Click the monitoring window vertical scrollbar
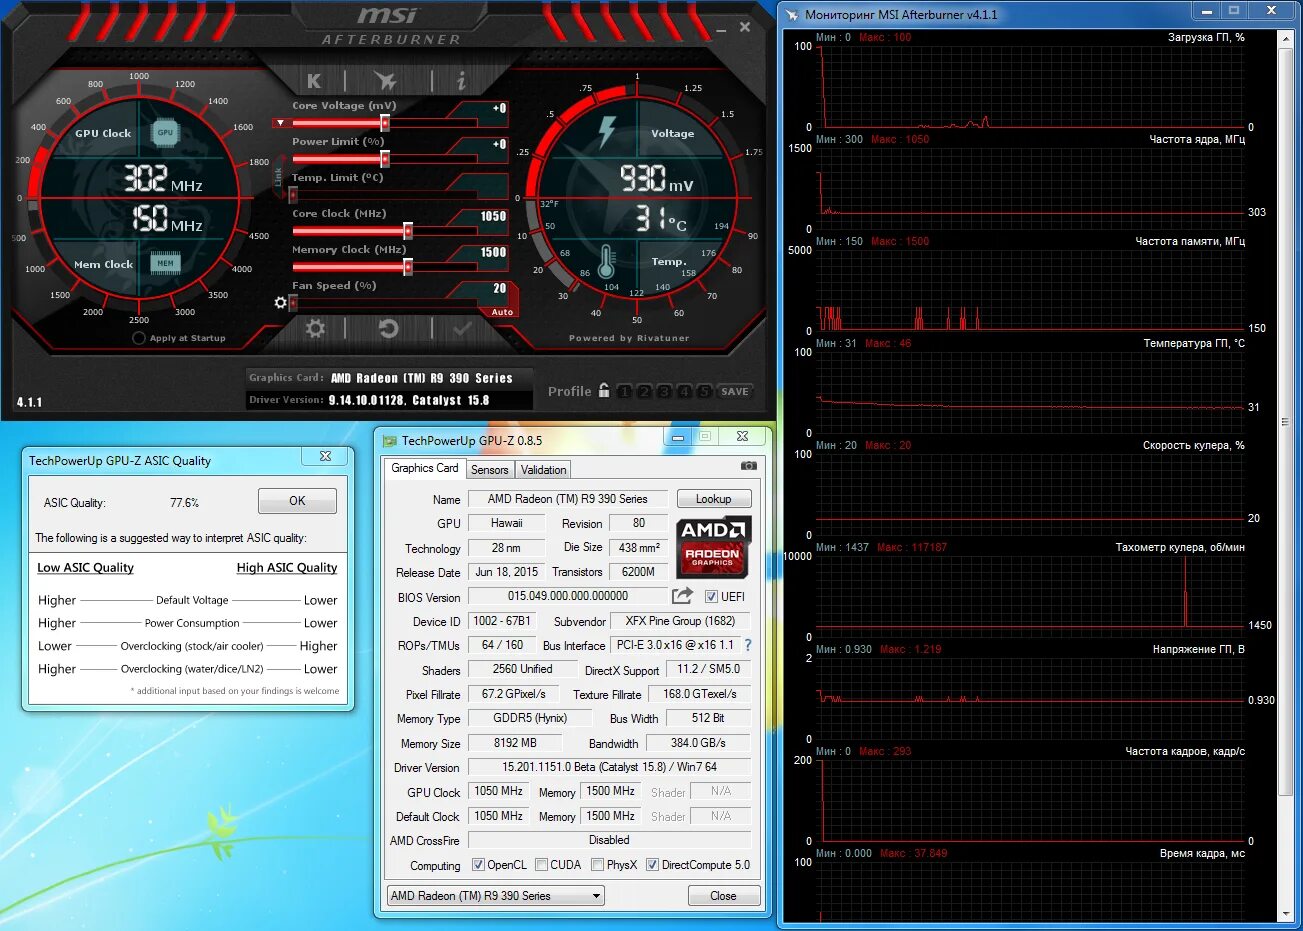 point(1286,422)
